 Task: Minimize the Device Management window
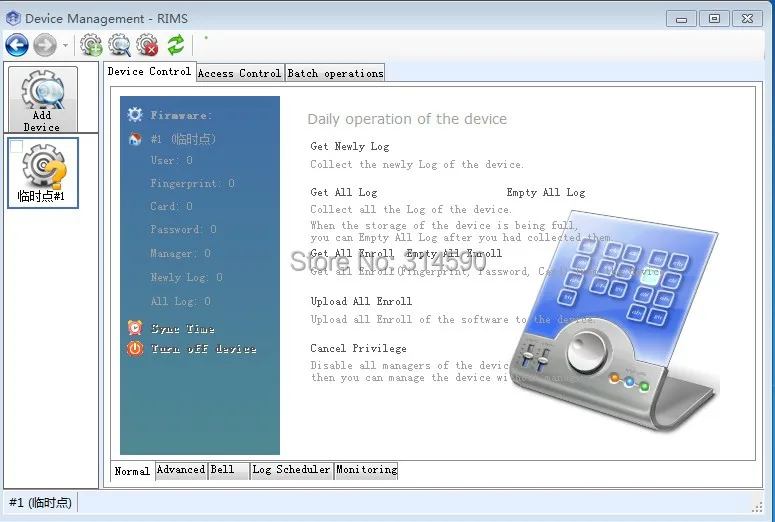point(681,19)
